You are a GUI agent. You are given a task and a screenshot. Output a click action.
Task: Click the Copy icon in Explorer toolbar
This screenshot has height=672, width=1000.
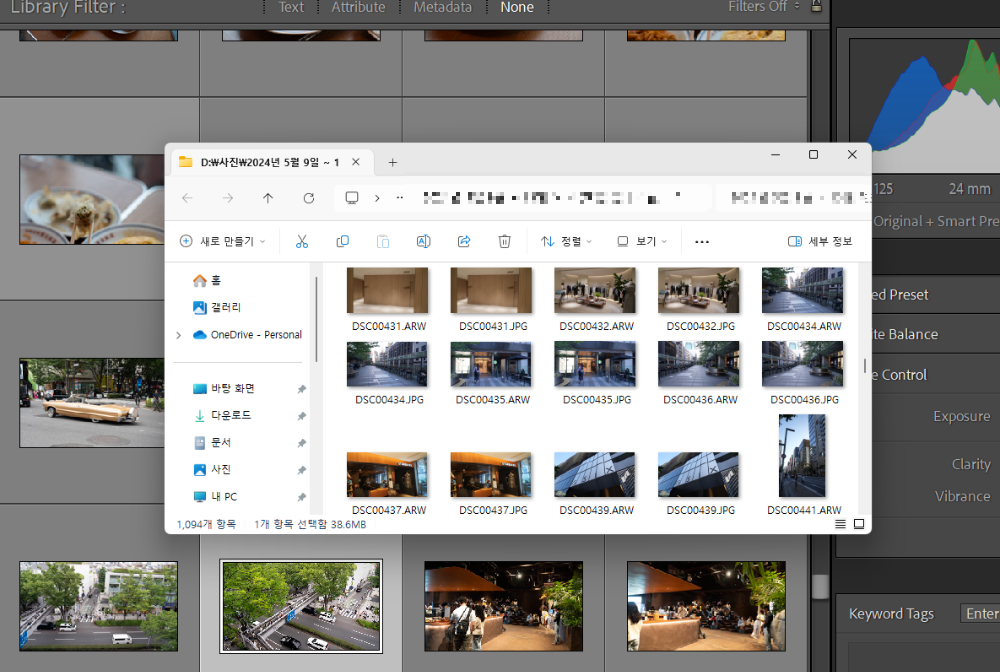[x=342, y=241]
